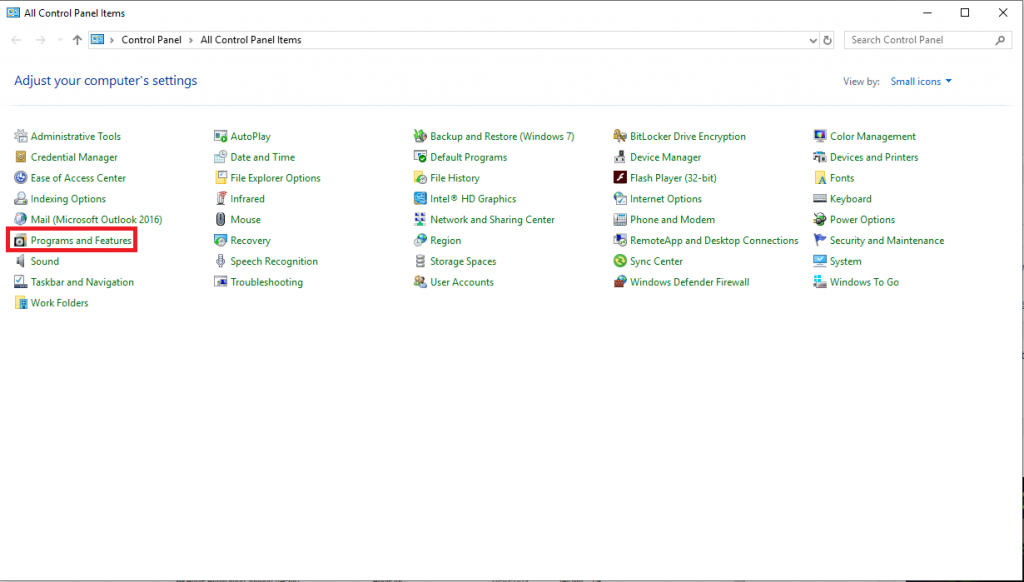
Task: Click the Windows Defender Firewall icon
Action: pos(620,283)
